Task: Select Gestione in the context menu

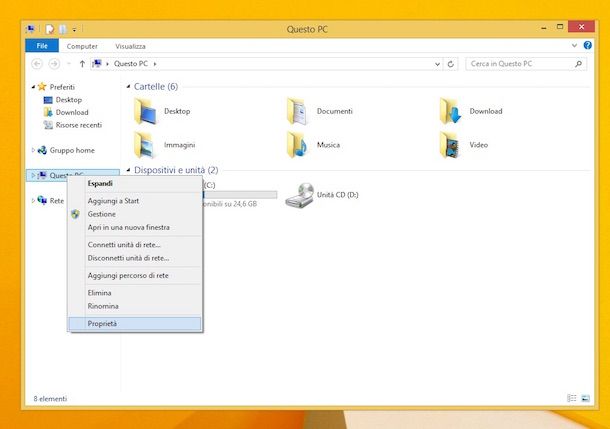Action: (101, 214)
